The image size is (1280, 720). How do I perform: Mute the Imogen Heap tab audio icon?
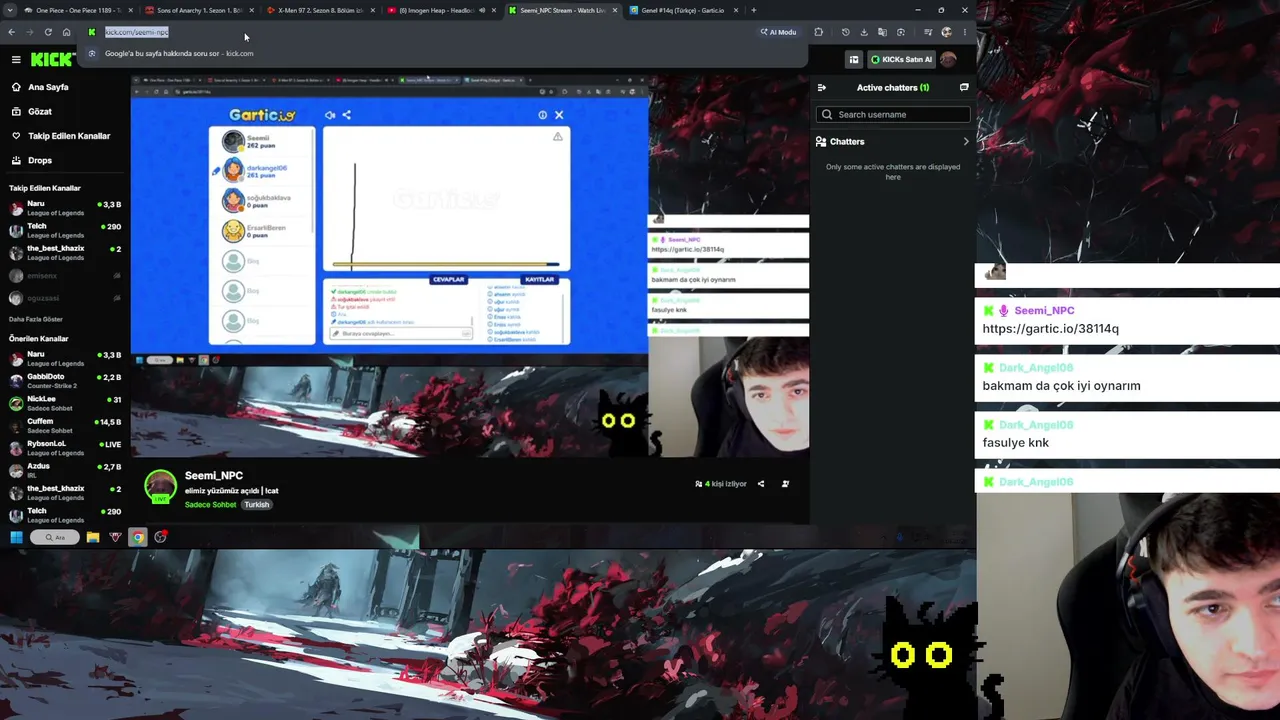[482, 10]
